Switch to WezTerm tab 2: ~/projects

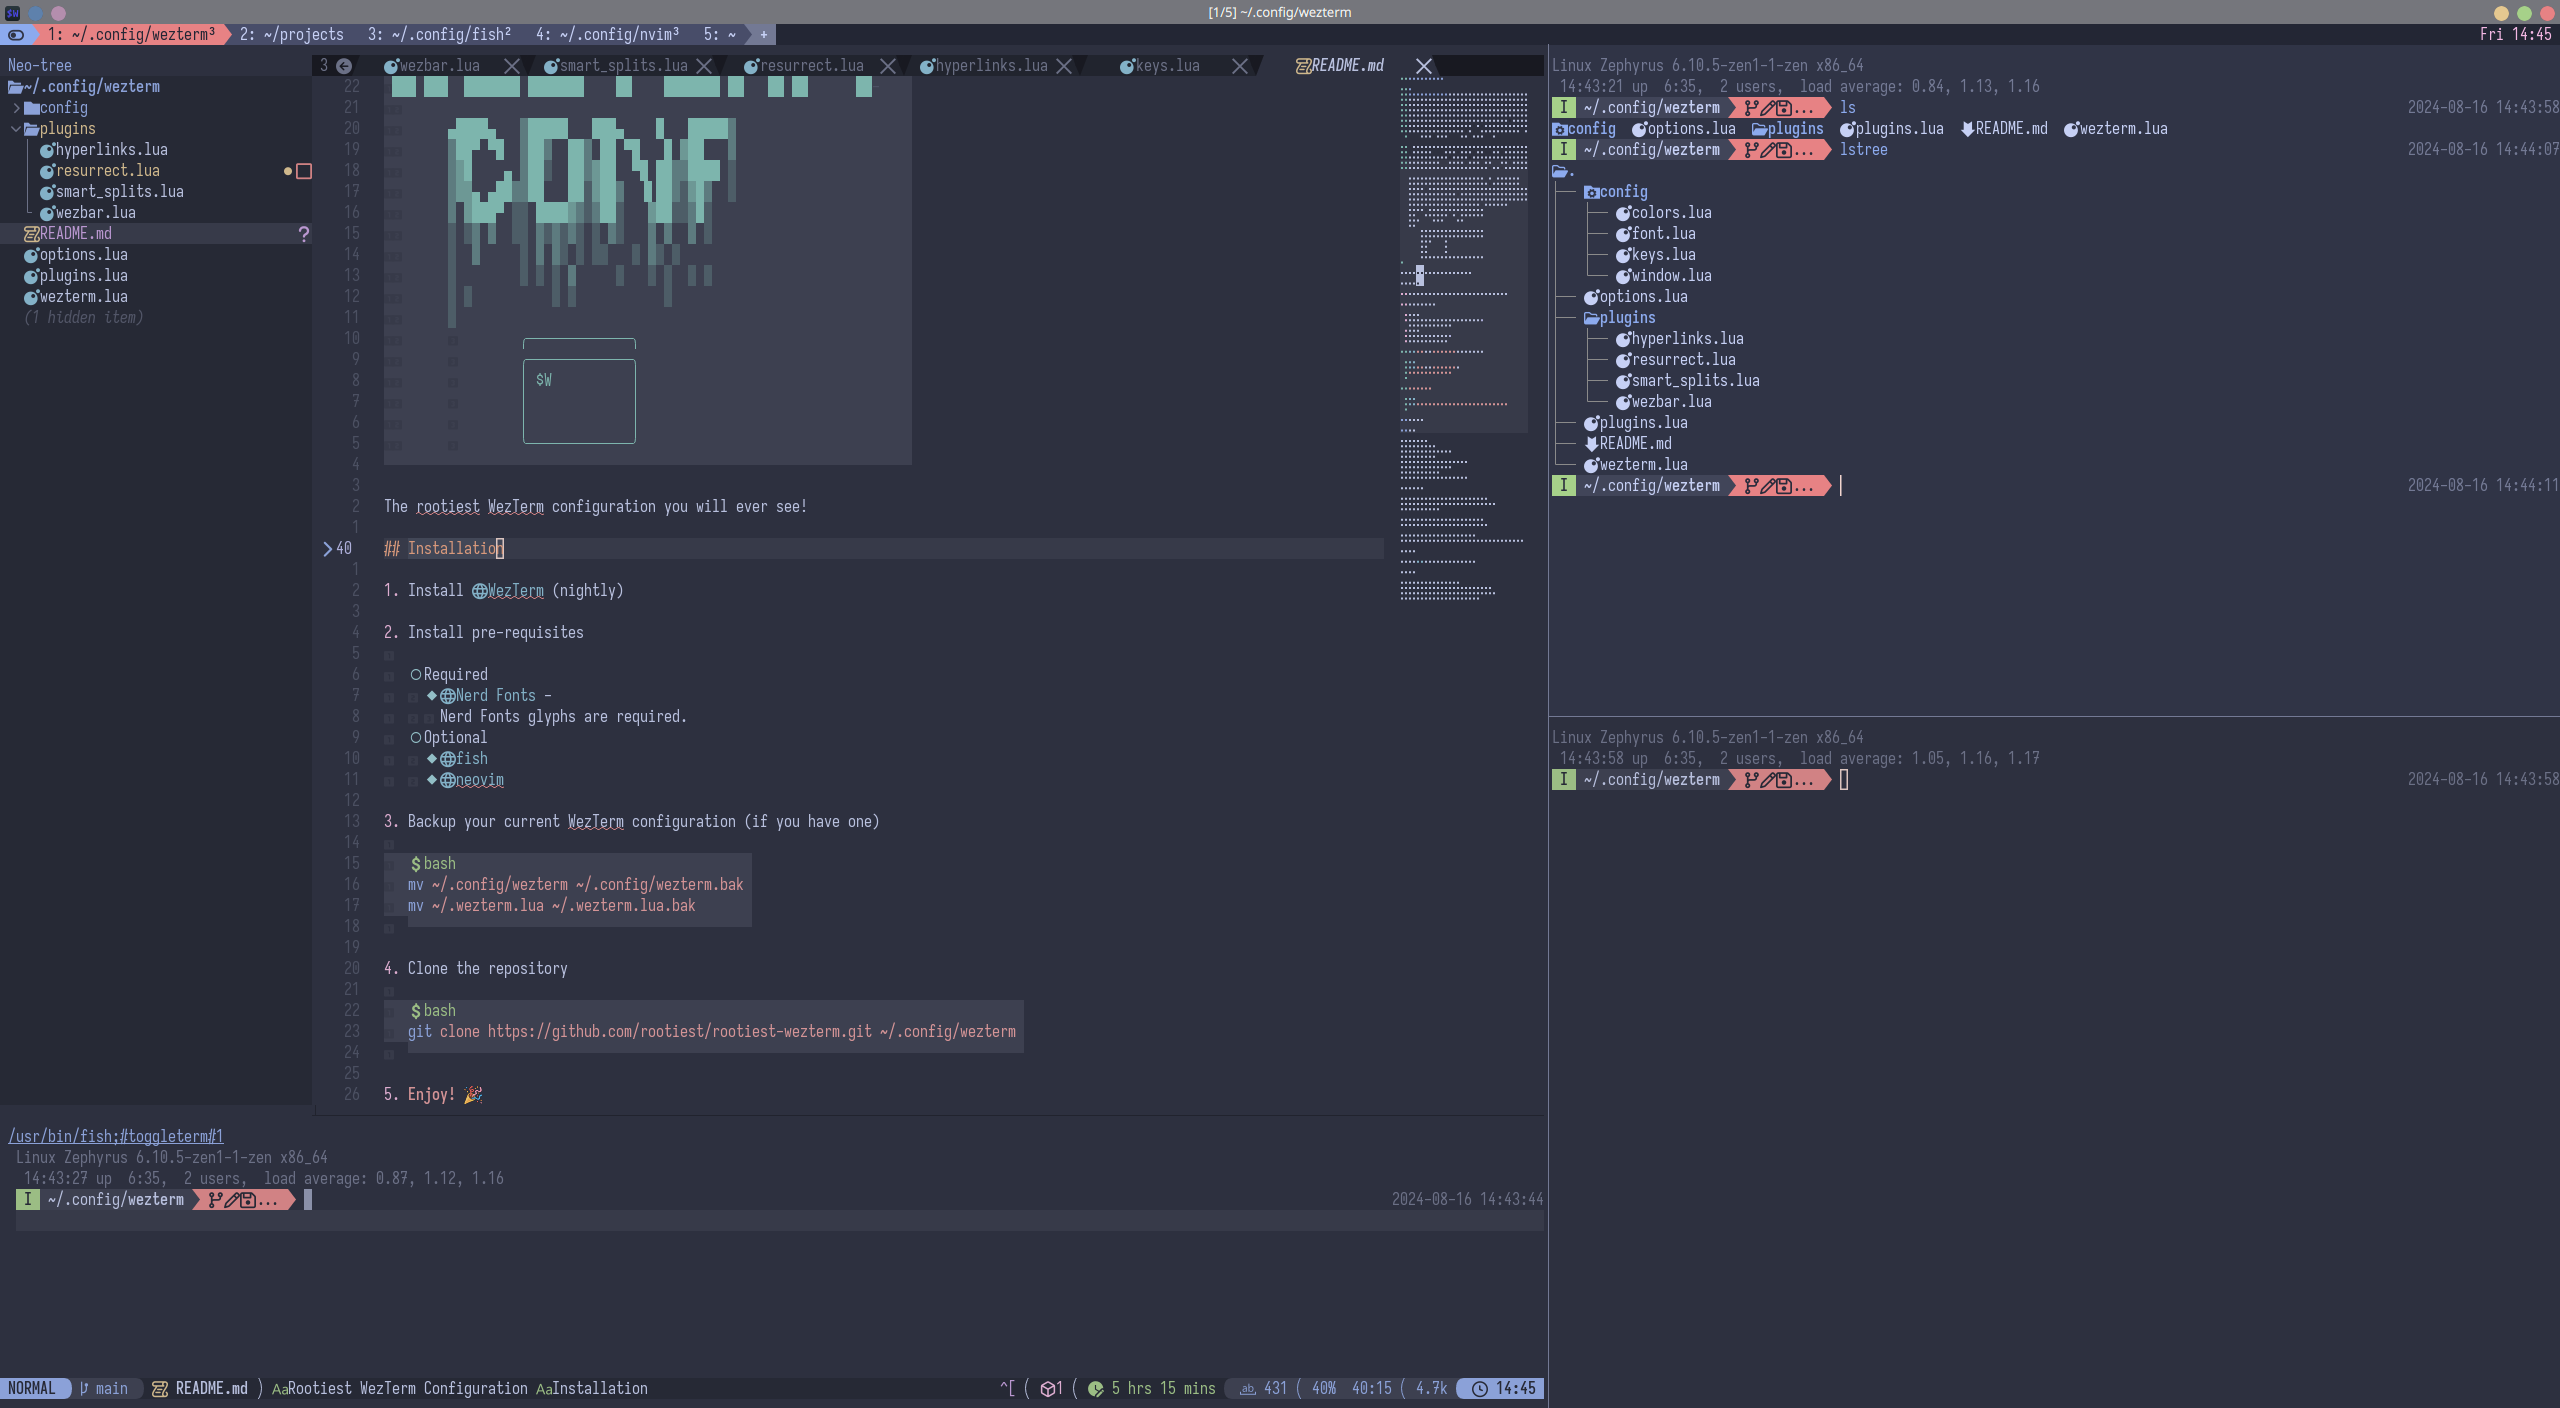[x=292, y=35]
